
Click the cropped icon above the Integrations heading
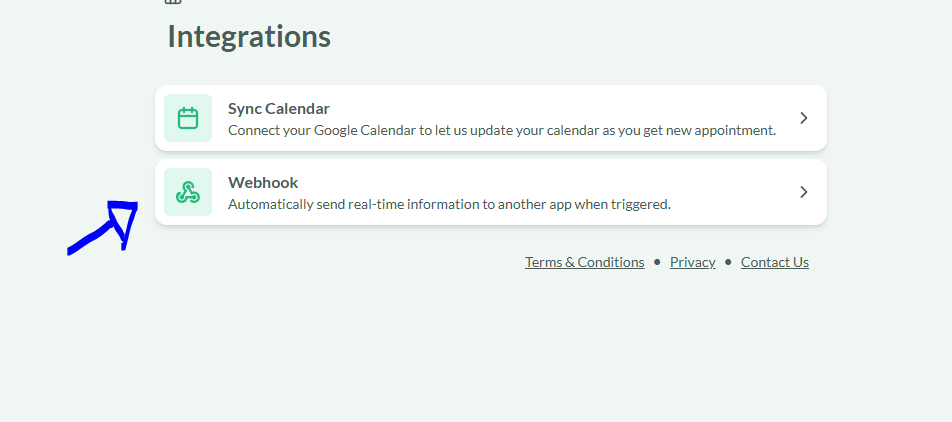(x=173, y=2)
